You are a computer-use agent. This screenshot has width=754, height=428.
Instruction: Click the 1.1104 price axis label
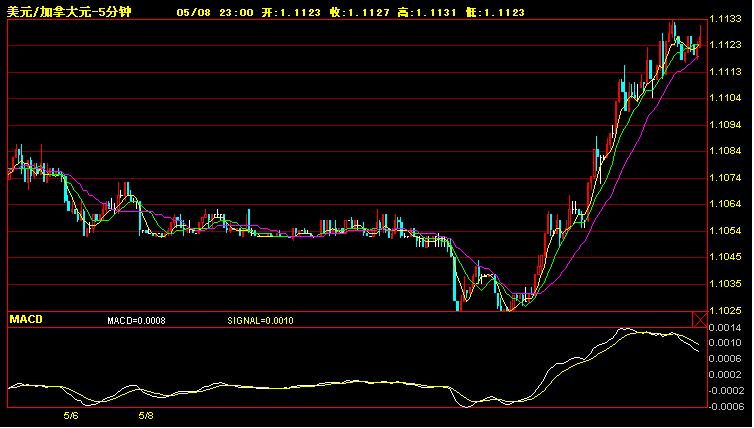point(726,98)
